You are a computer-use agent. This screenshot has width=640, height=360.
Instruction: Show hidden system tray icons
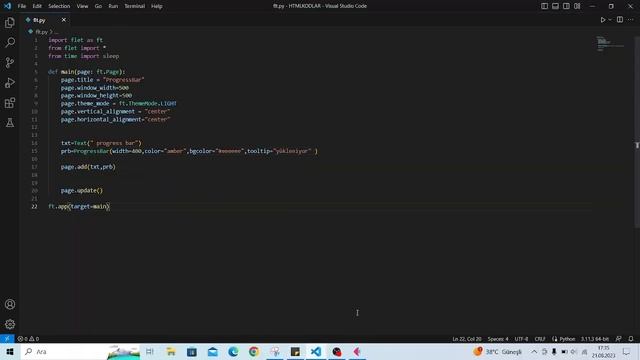534,351
